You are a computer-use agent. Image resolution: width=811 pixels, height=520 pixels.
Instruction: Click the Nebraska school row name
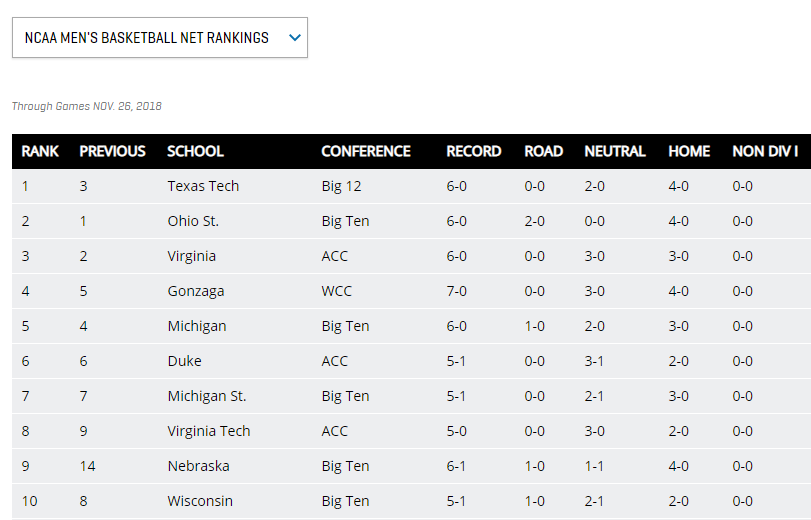(x=198, y=466)
